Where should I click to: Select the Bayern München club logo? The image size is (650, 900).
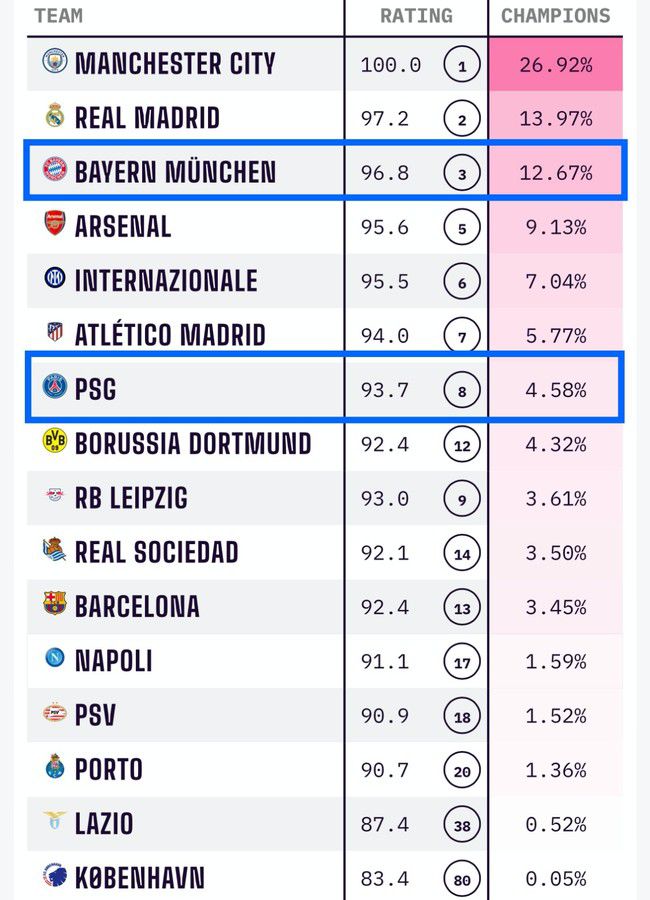click(54, 171)
